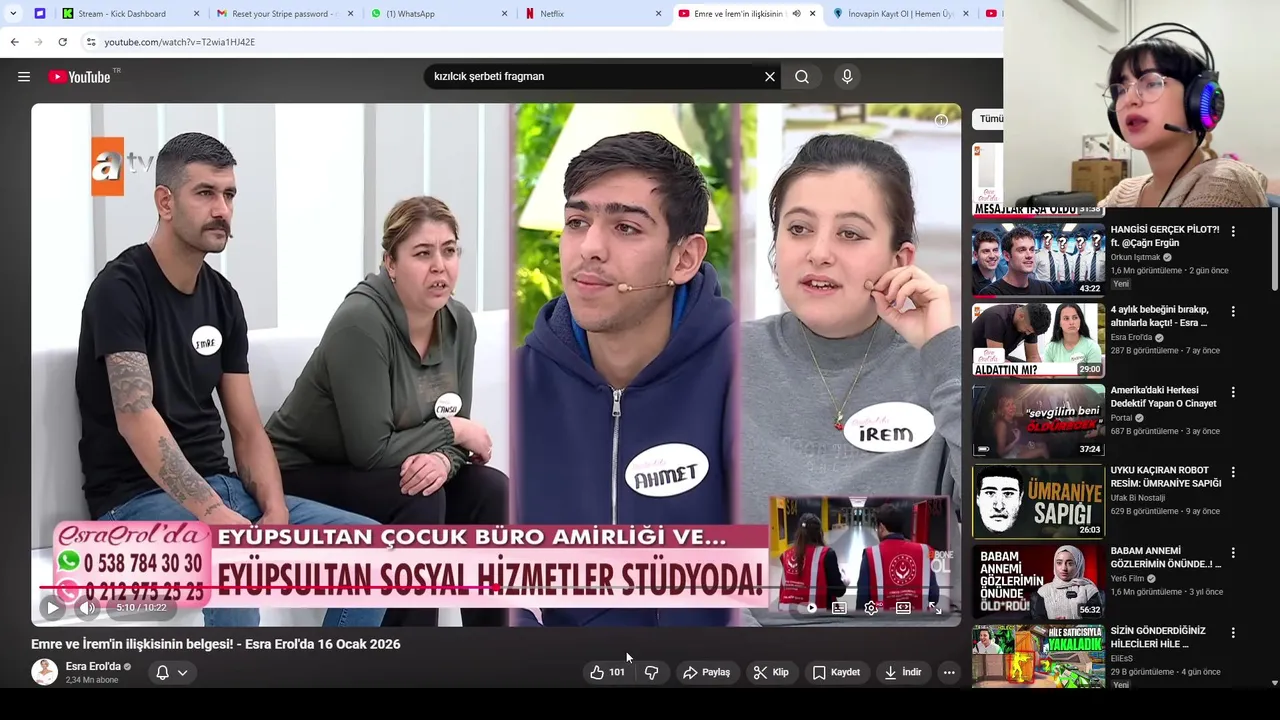Open Esra Erol'da channel name link

93,666
